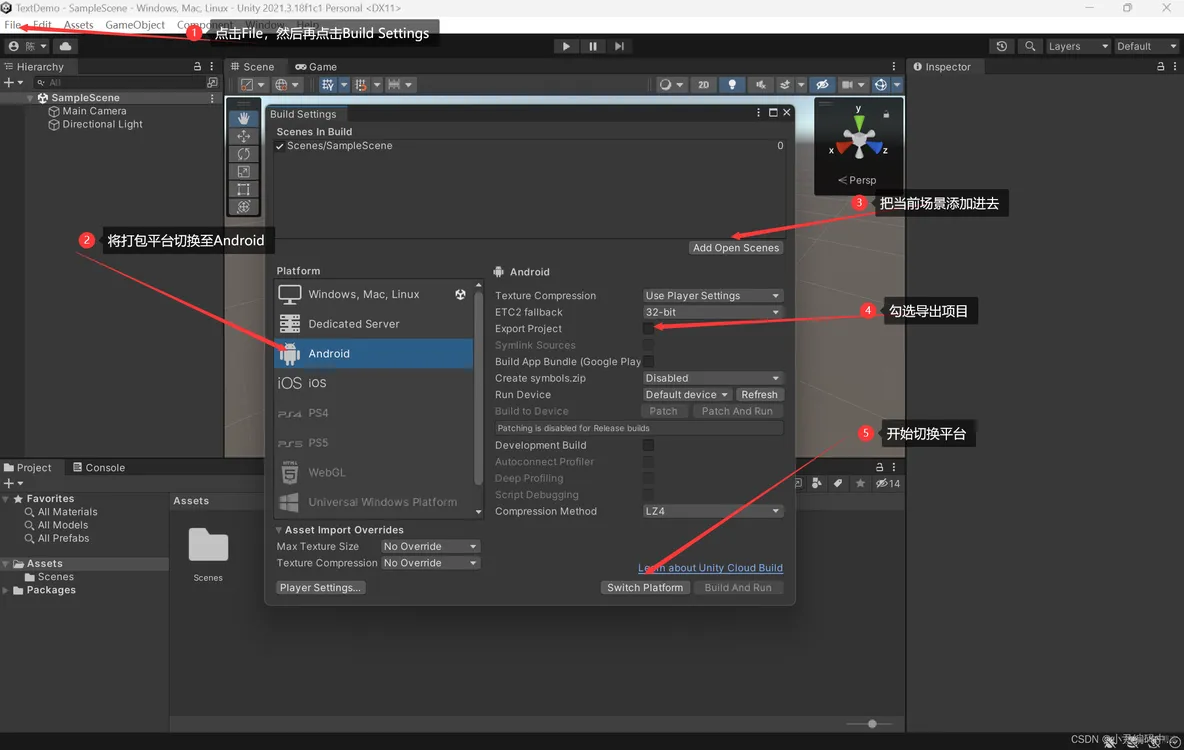Image resolution: width=1184 pixels, height=750 pixels.
Task: Click the Play button in toolbar
Action: tap(566, 46)
